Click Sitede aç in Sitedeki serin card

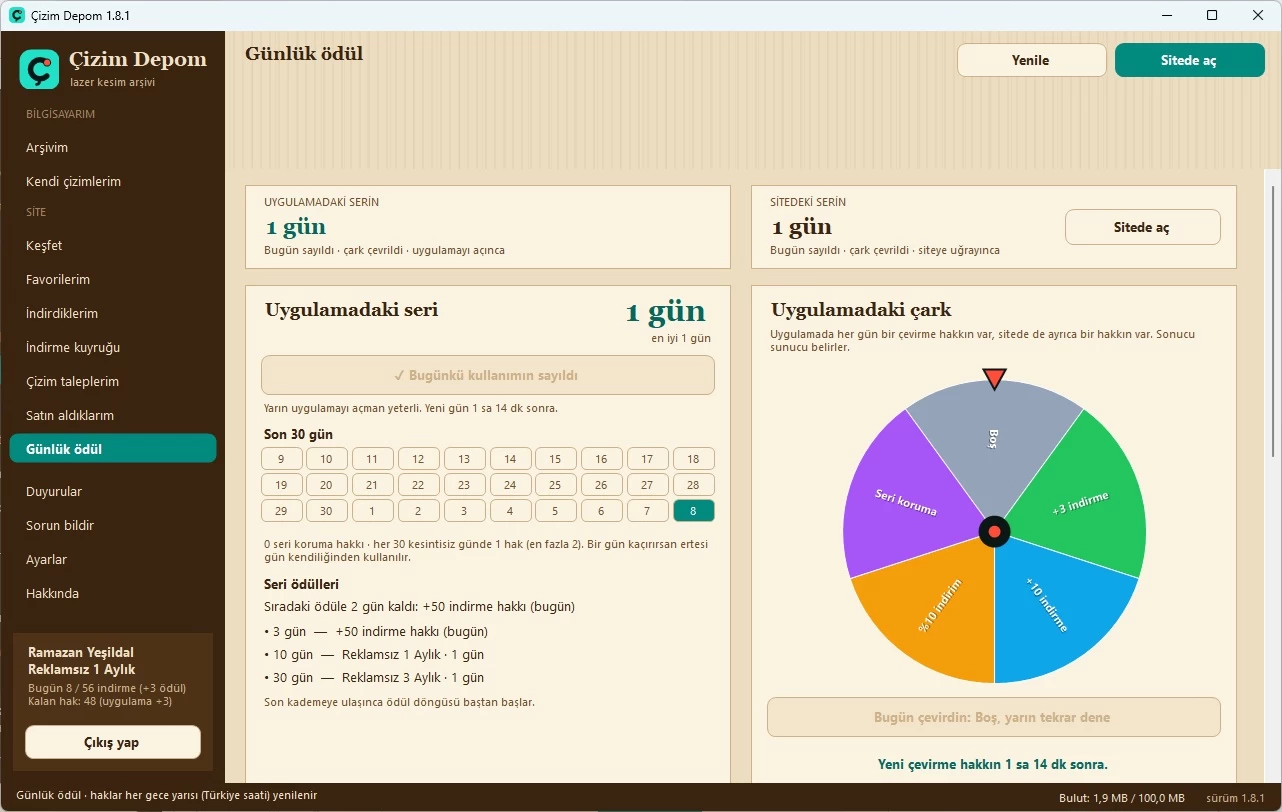coord(1142,227)
